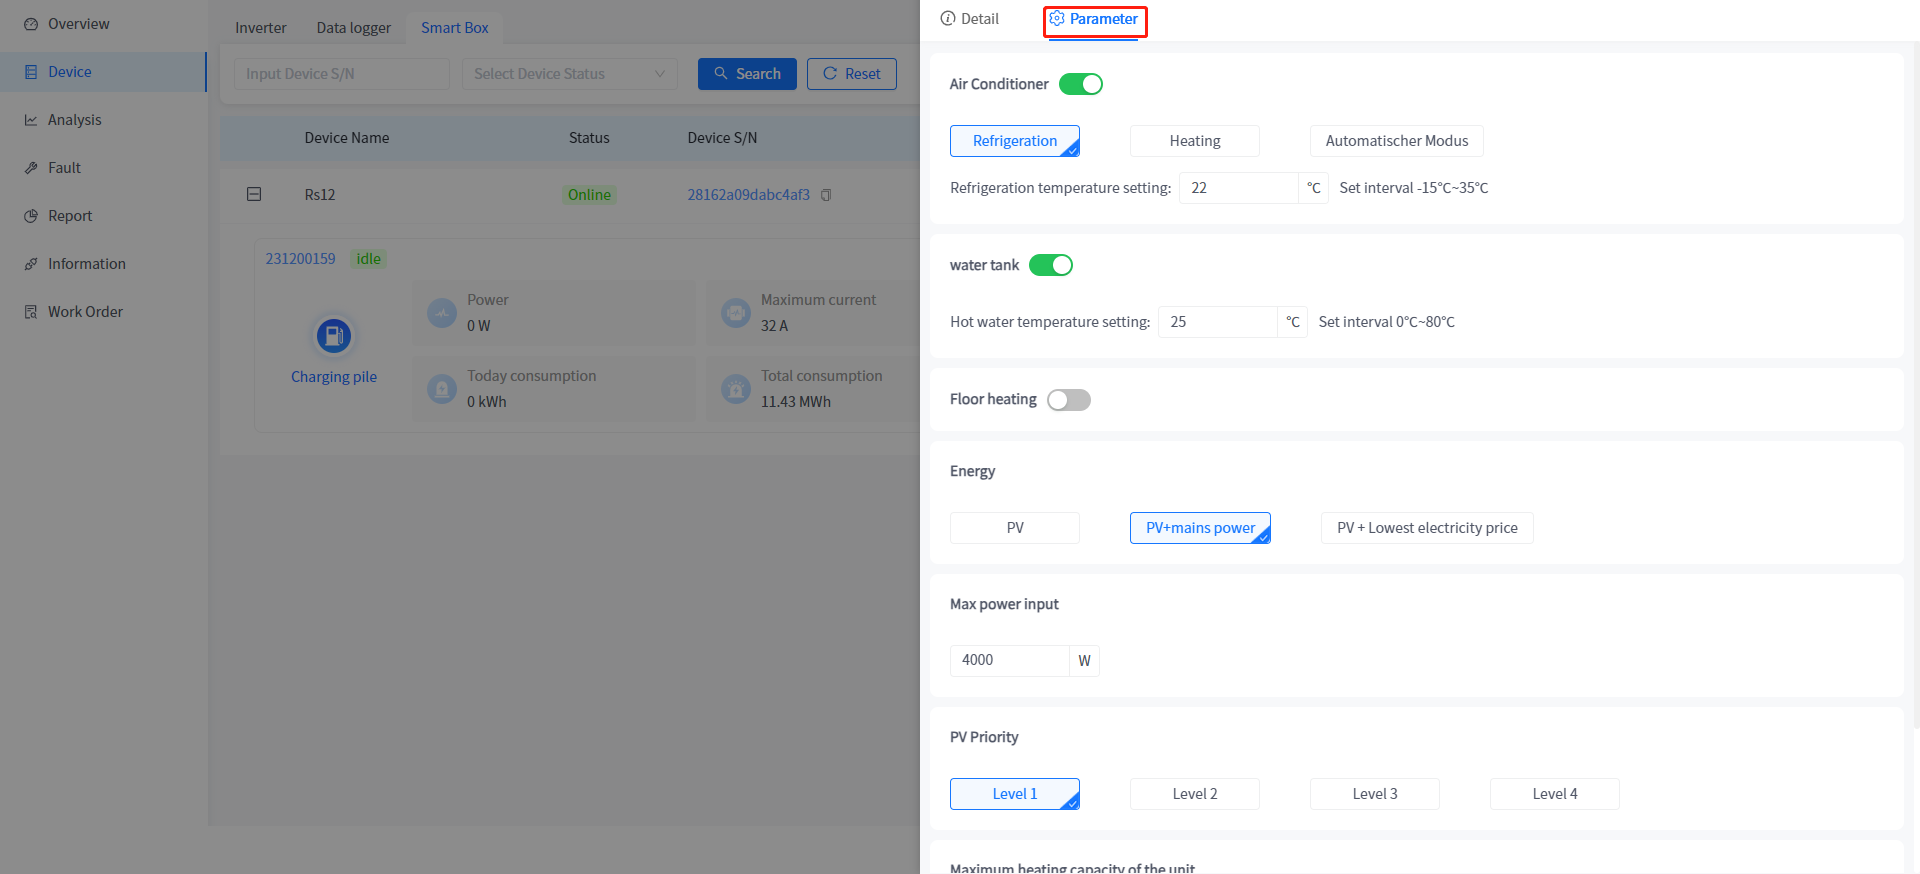
Task: Click the Max power input field
Action: click(x=1009, y=660)
